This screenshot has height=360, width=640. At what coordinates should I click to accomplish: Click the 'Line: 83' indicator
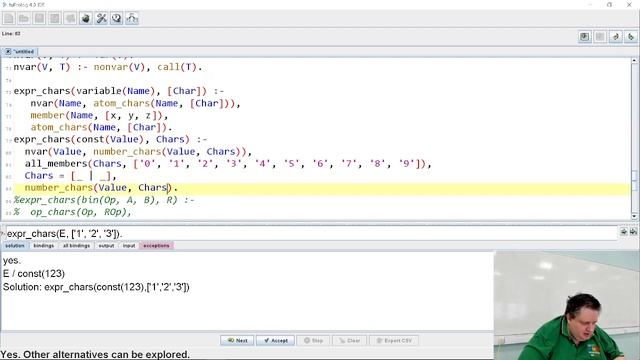[11, 34]
